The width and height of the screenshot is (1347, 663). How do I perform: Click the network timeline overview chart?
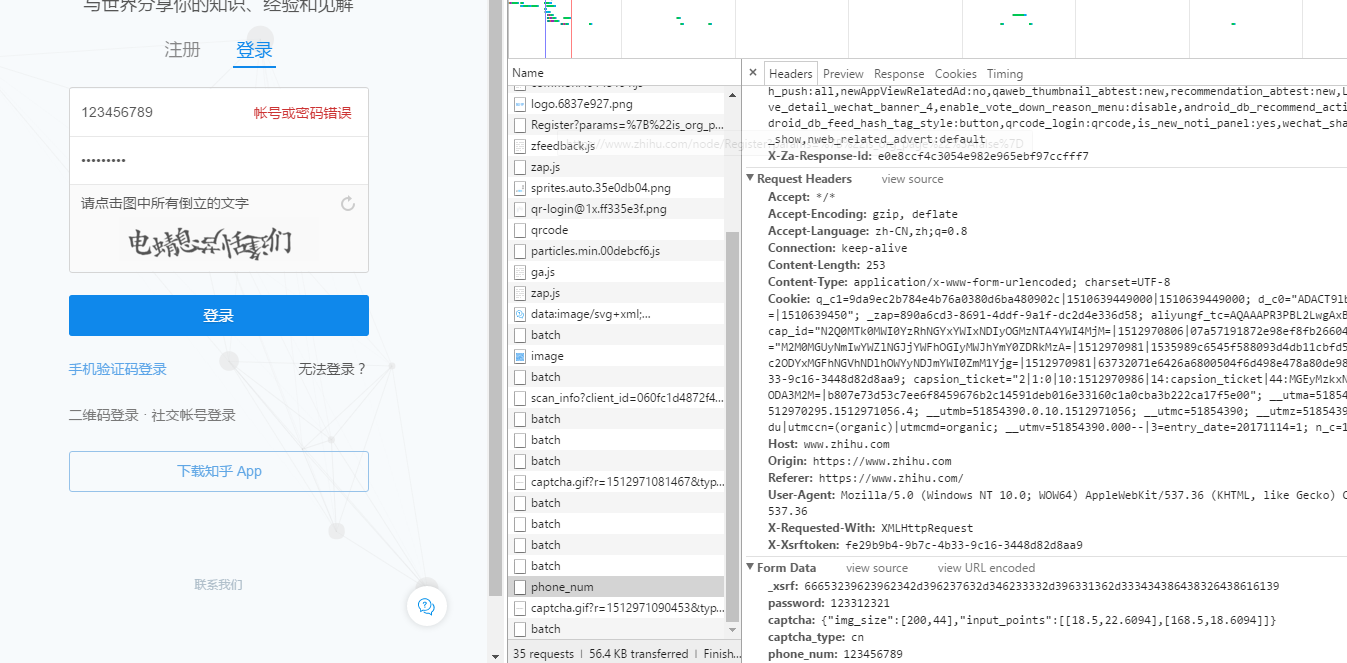tap(927, 28)
